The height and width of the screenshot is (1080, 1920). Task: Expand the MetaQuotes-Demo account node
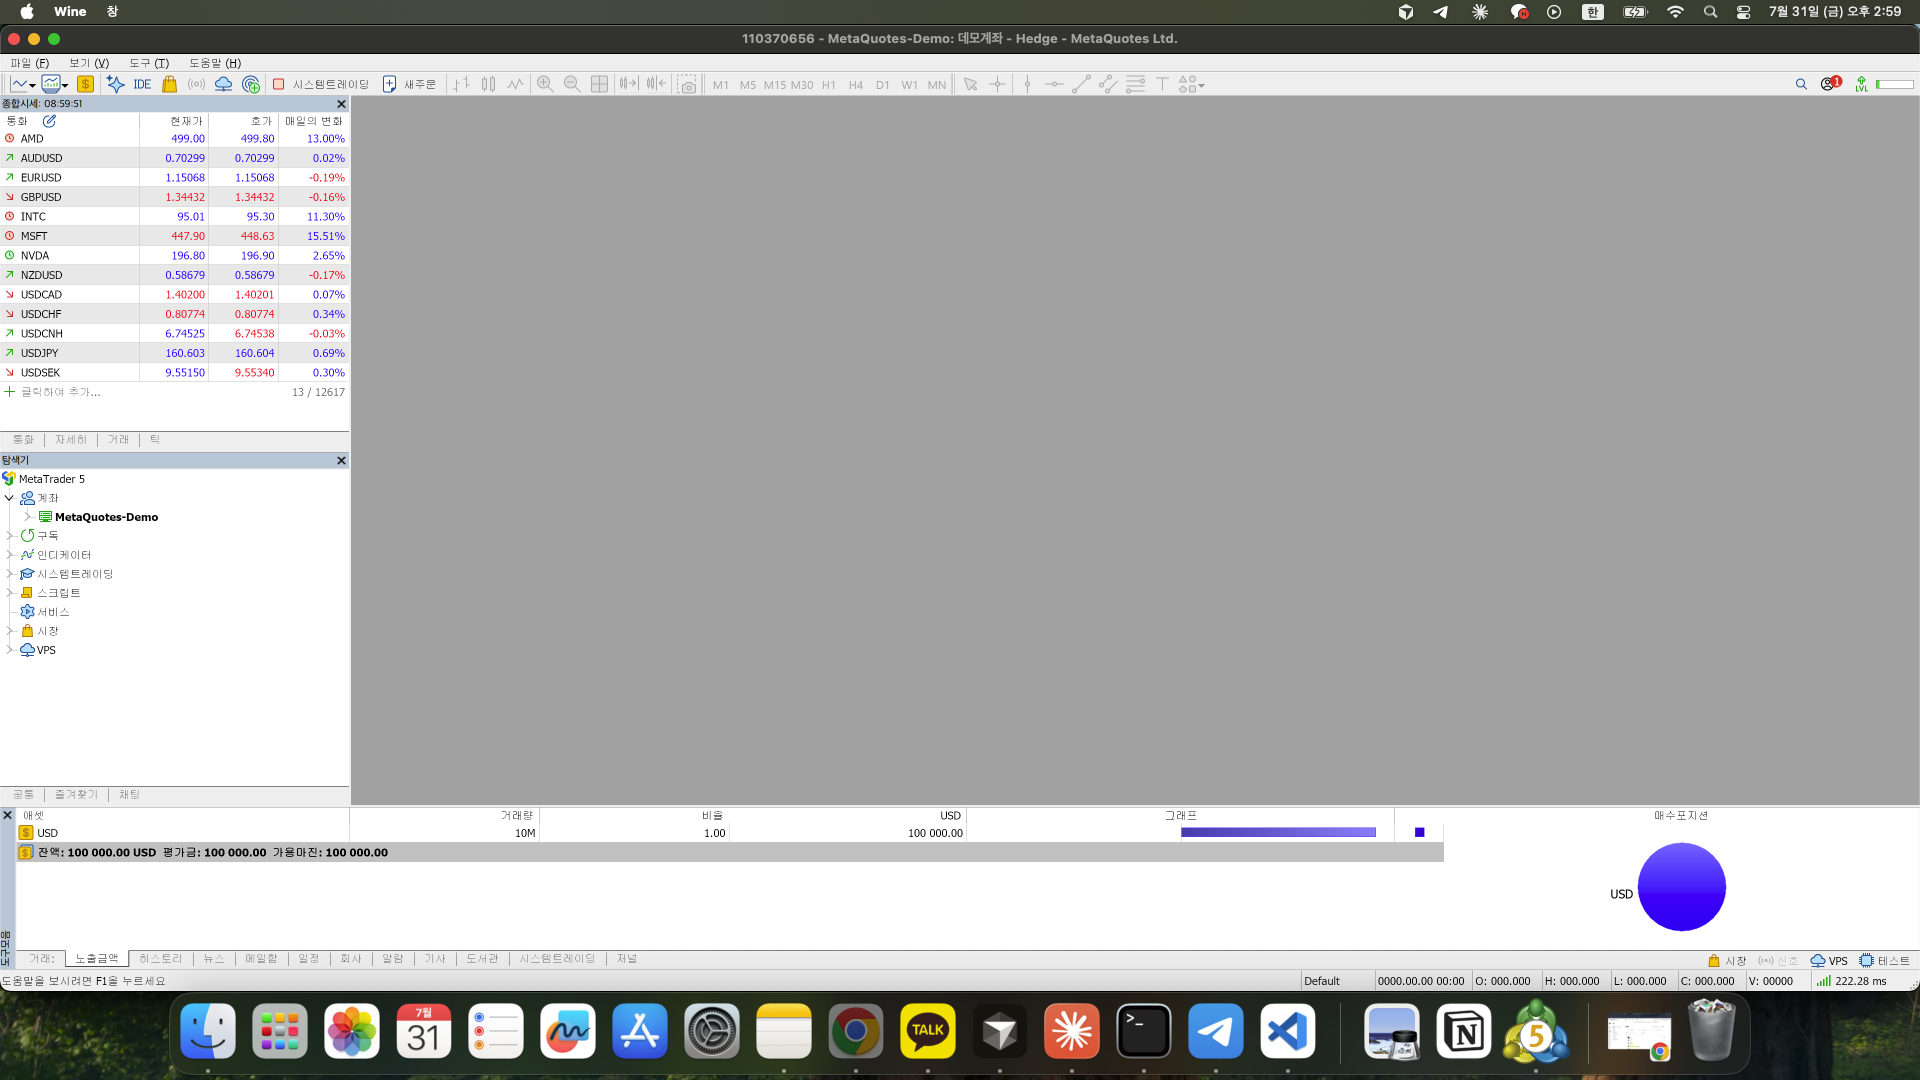[x=28, y=517]
